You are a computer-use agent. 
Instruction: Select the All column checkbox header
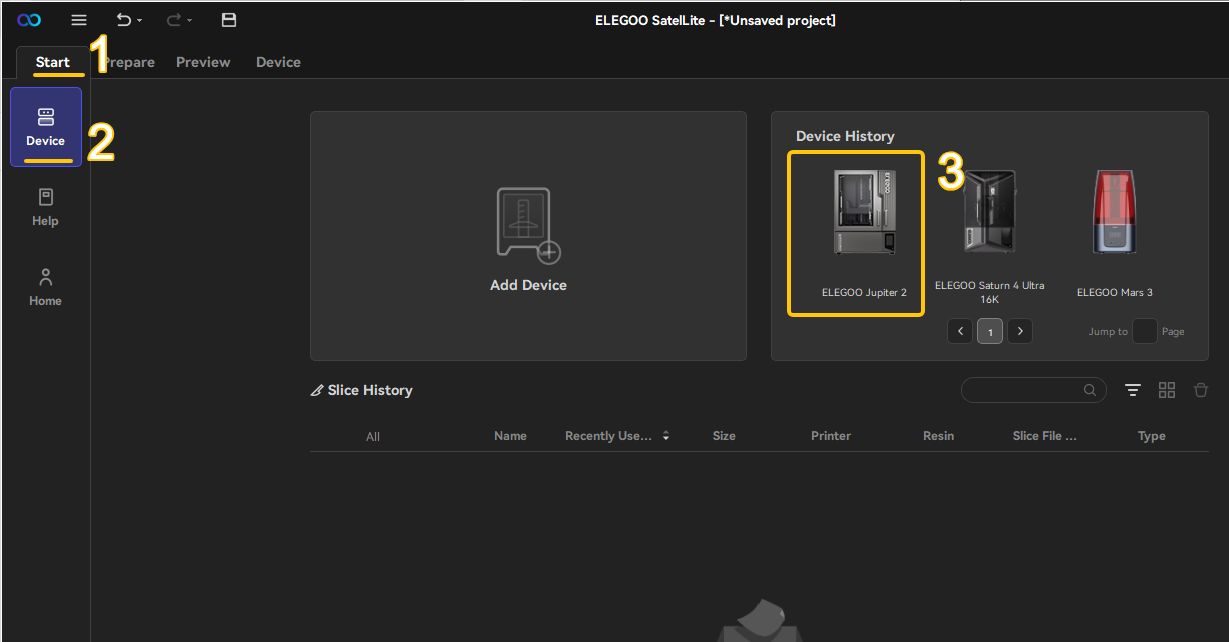tap(373, 437)
